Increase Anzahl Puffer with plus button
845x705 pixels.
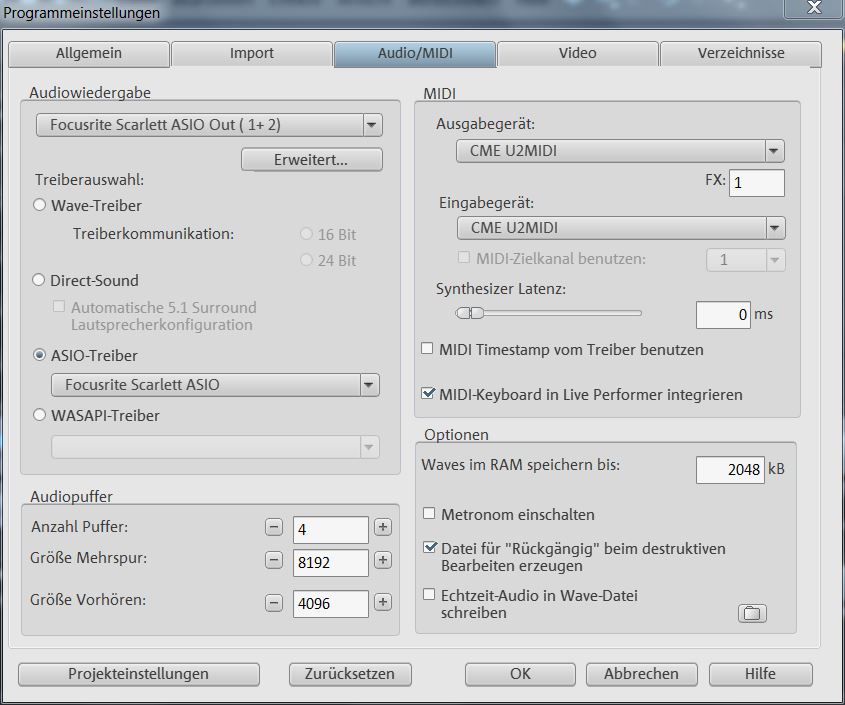point(382,527)
